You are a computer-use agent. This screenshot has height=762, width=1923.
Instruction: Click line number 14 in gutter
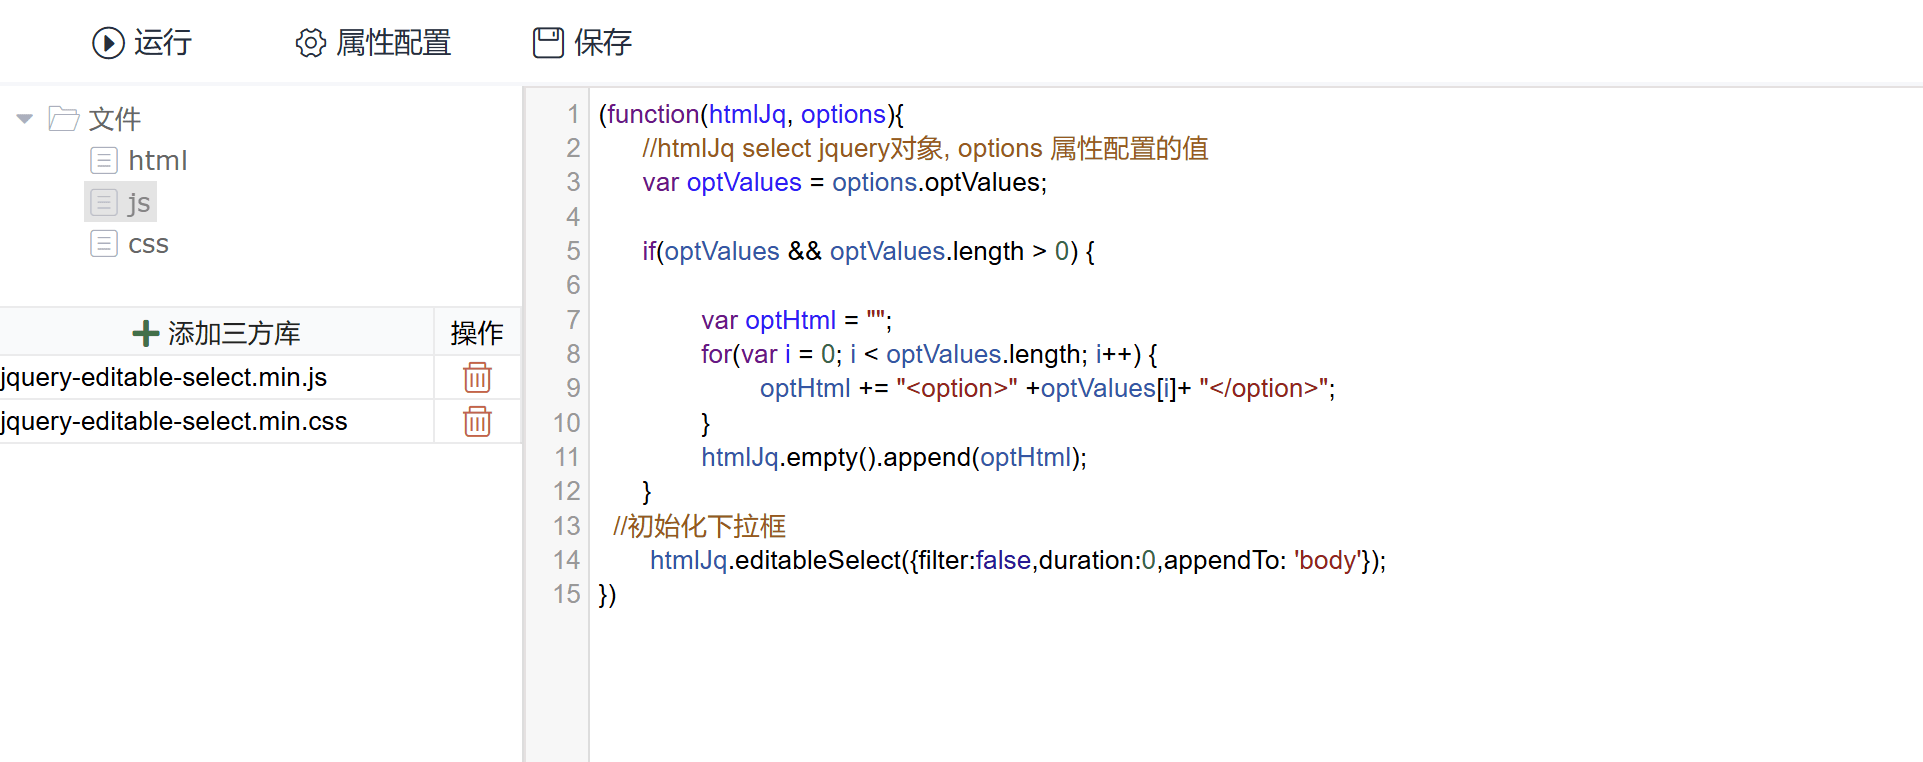(566, 560)
